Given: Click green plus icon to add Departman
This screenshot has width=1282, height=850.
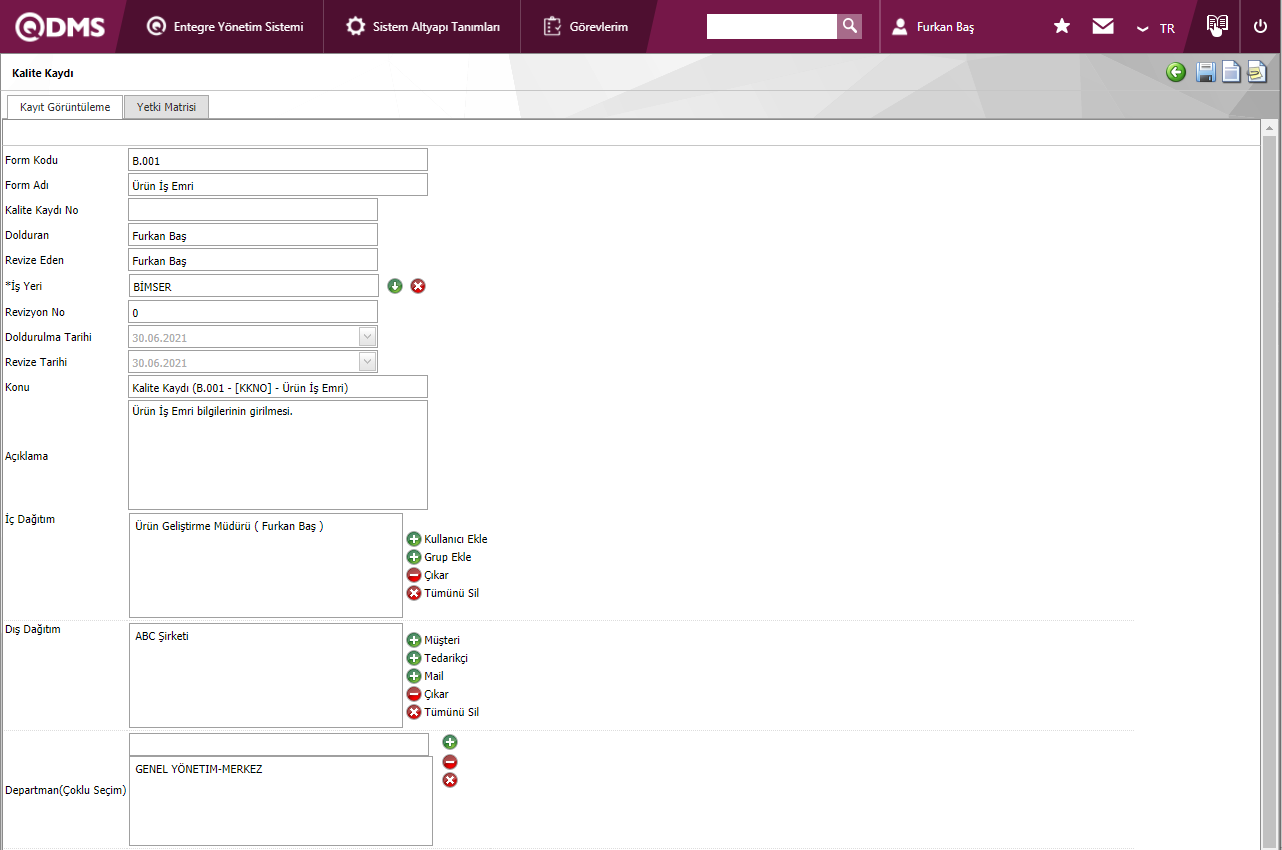Looking at the screenshot, I should coord(450,742).
